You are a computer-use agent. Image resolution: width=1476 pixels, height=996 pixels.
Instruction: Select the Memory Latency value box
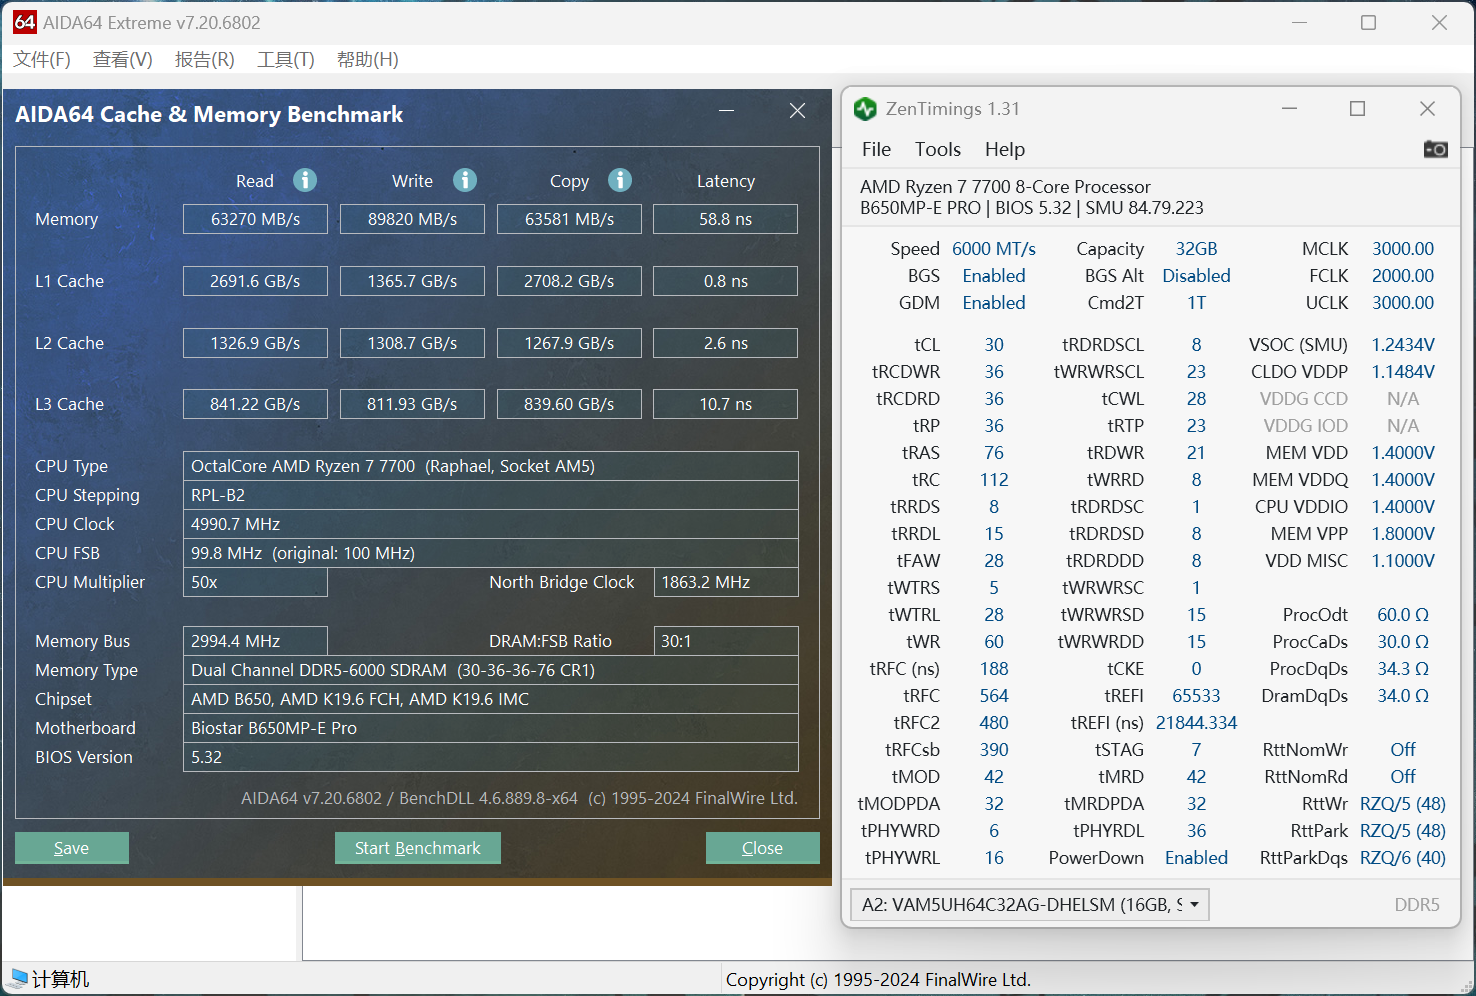point(725,219)
